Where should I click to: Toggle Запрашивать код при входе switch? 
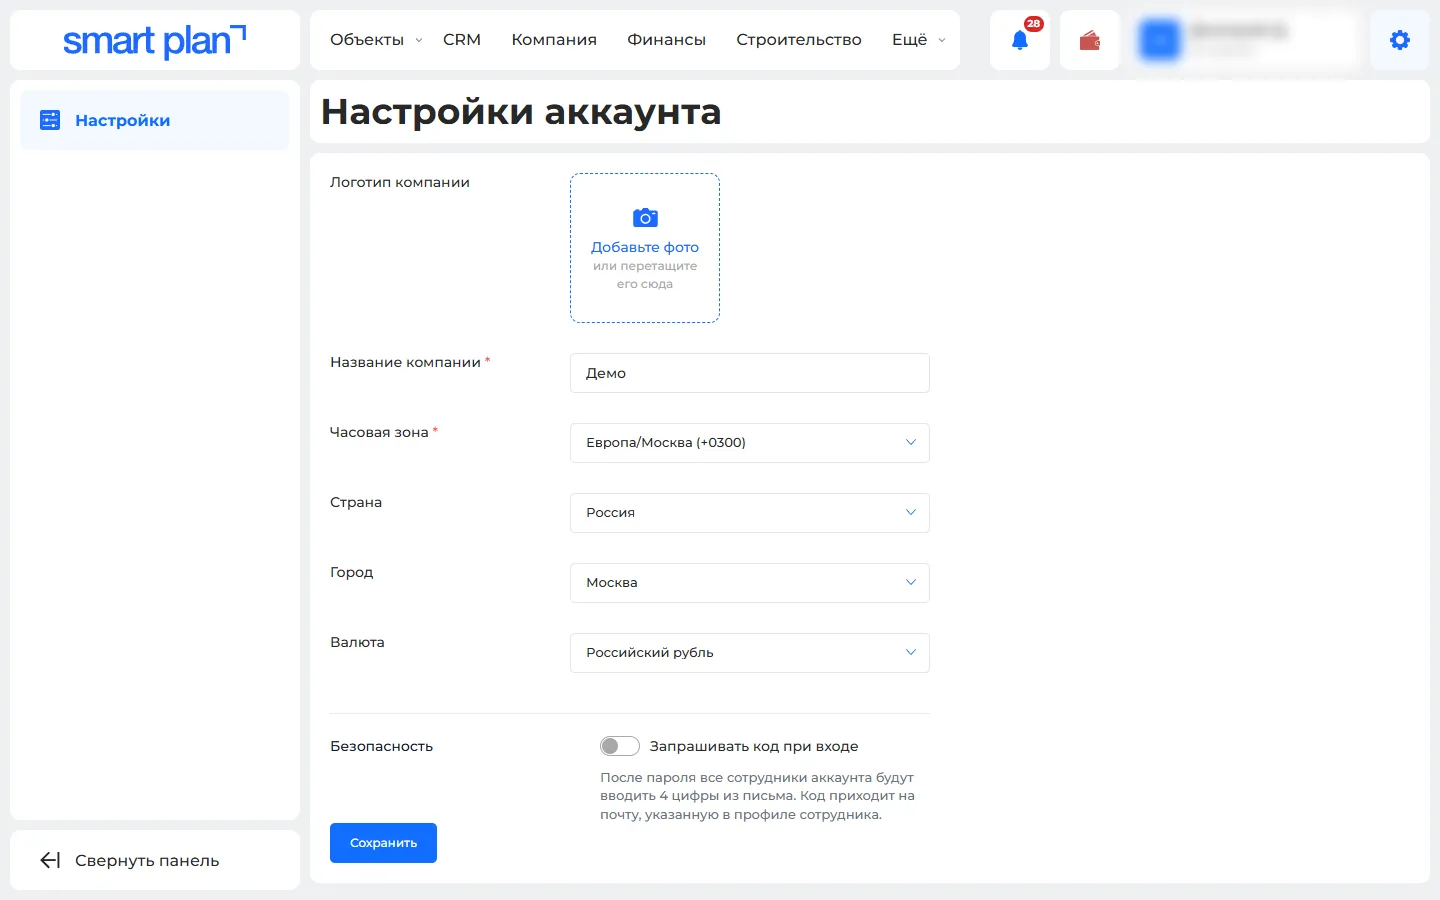[620, 746]
